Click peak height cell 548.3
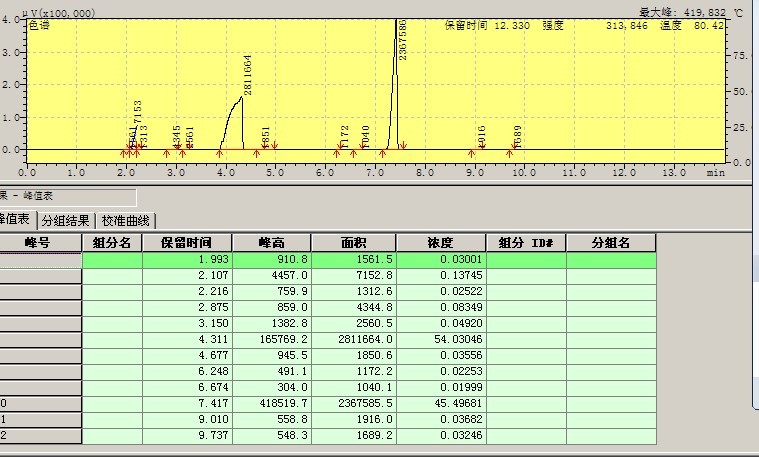This screenshot has width=759, height=457. (x=272, y=435)
